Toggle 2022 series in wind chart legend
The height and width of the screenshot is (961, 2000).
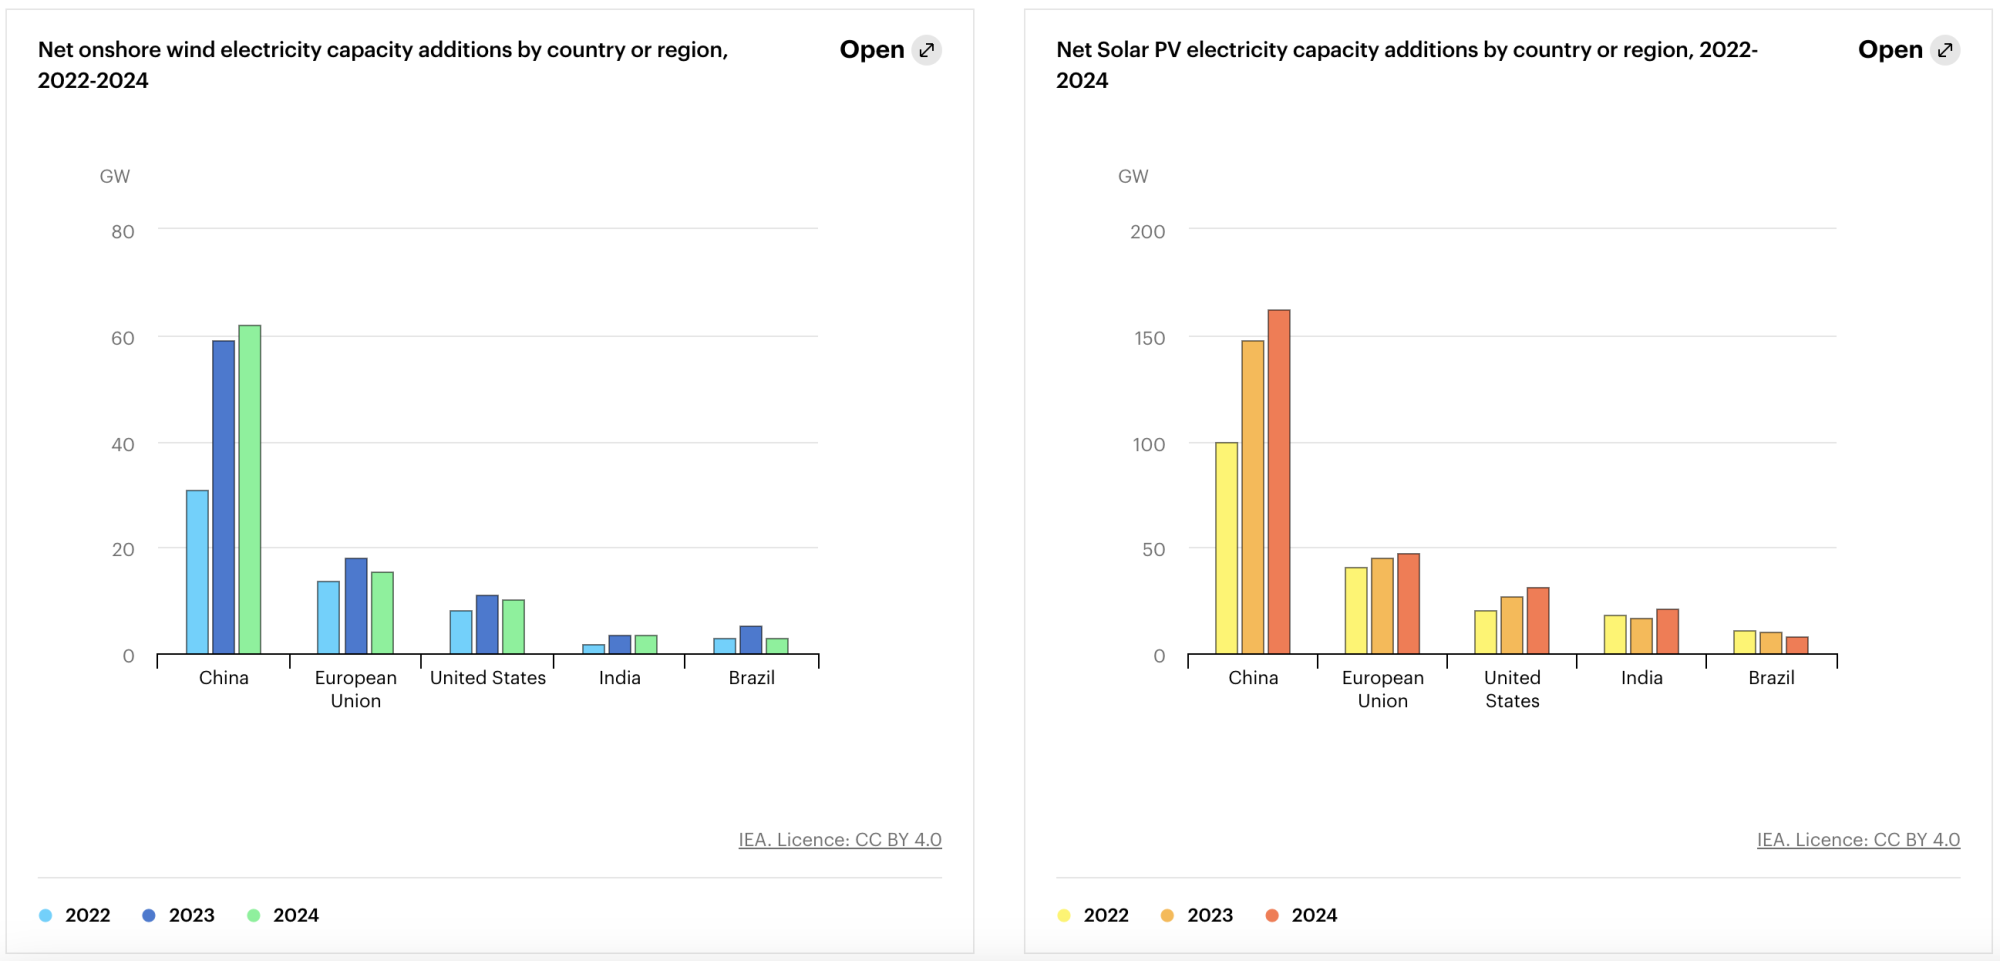click(75, 915)
